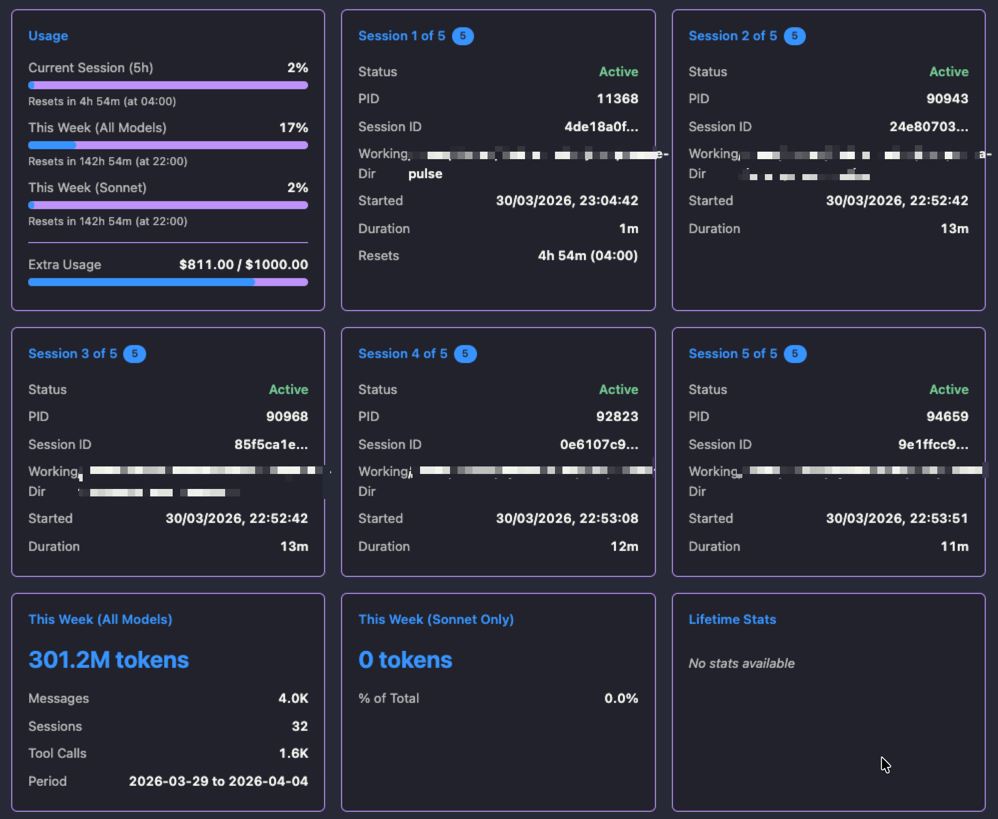Click the Messages value 4.0K
This screenshot has height=819, width=998.
(x=293, y=698)
